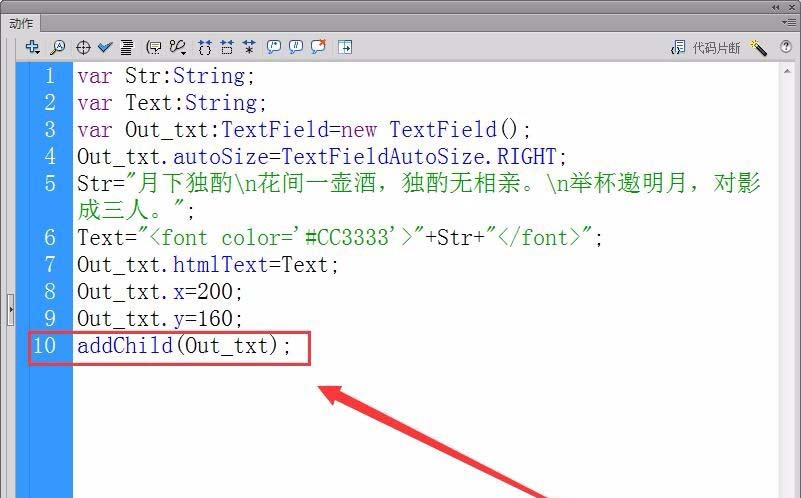
Task: Click 'addChild(Out_txt);' line
Action: (184, 346)
